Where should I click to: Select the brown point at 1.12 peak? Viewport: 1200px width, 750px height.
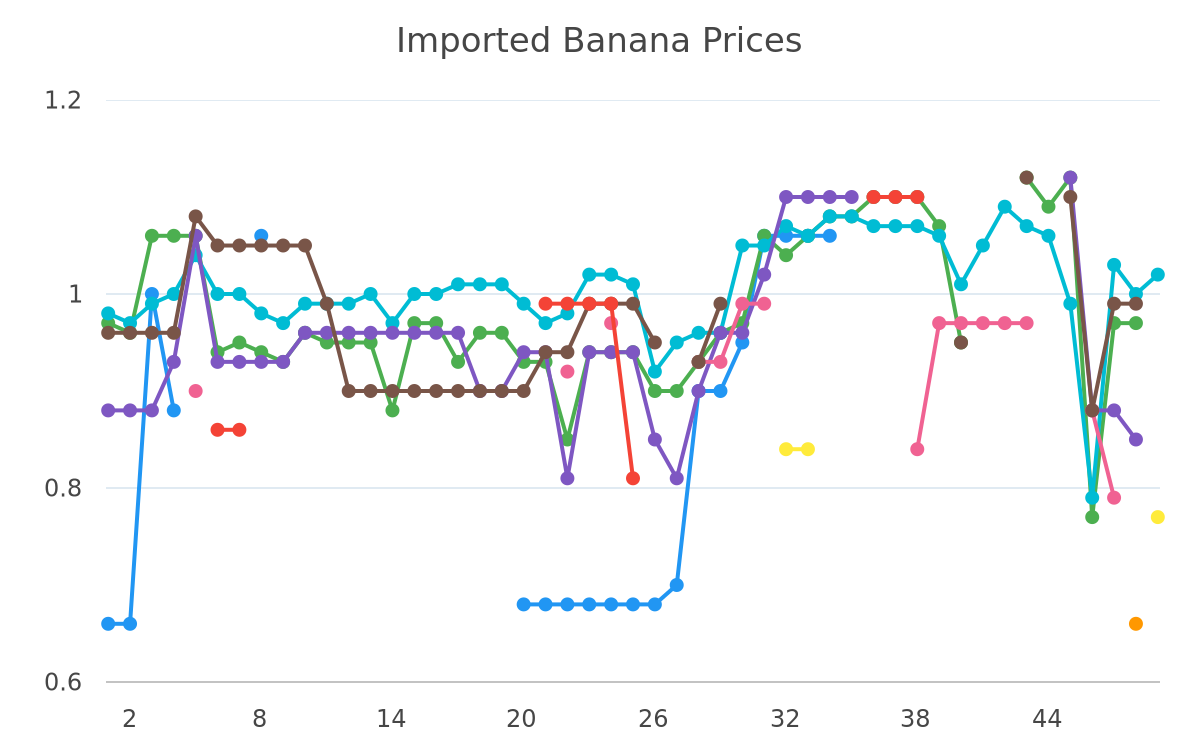pyautogui.click(x=1026, y=178)
